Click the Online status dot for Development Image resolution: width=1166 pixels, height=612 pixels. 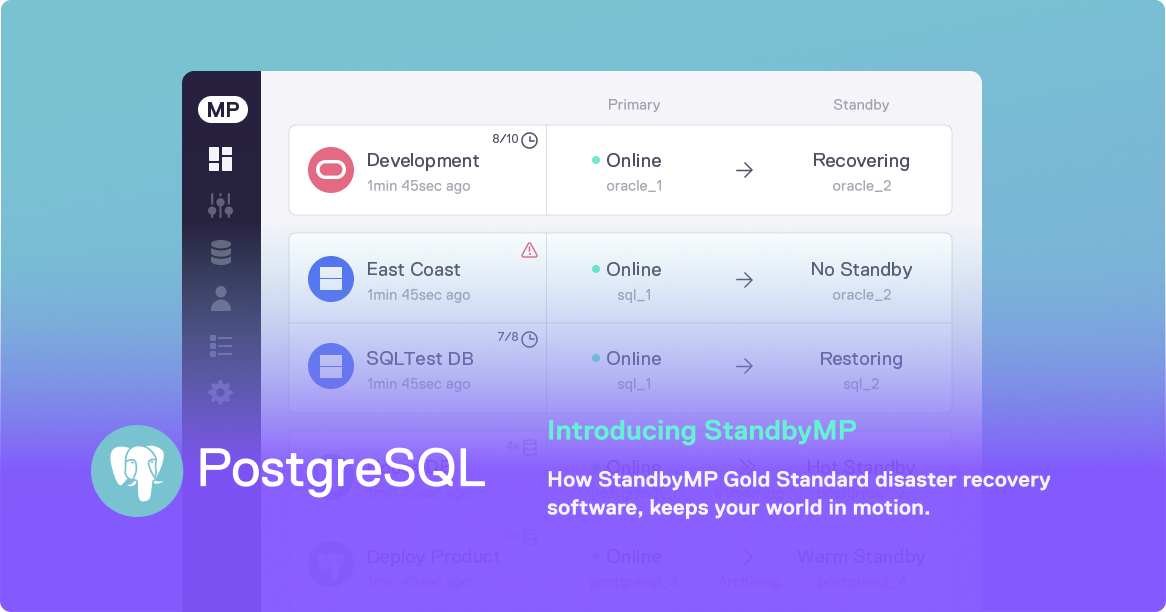[595, 160]
